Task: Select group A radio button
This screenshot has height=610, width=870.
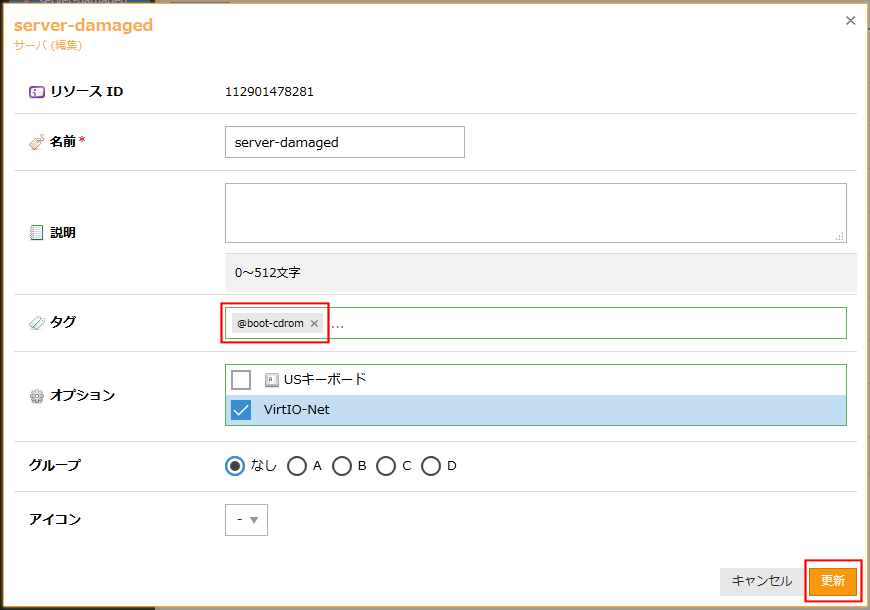Action: [x=297, y=466]
